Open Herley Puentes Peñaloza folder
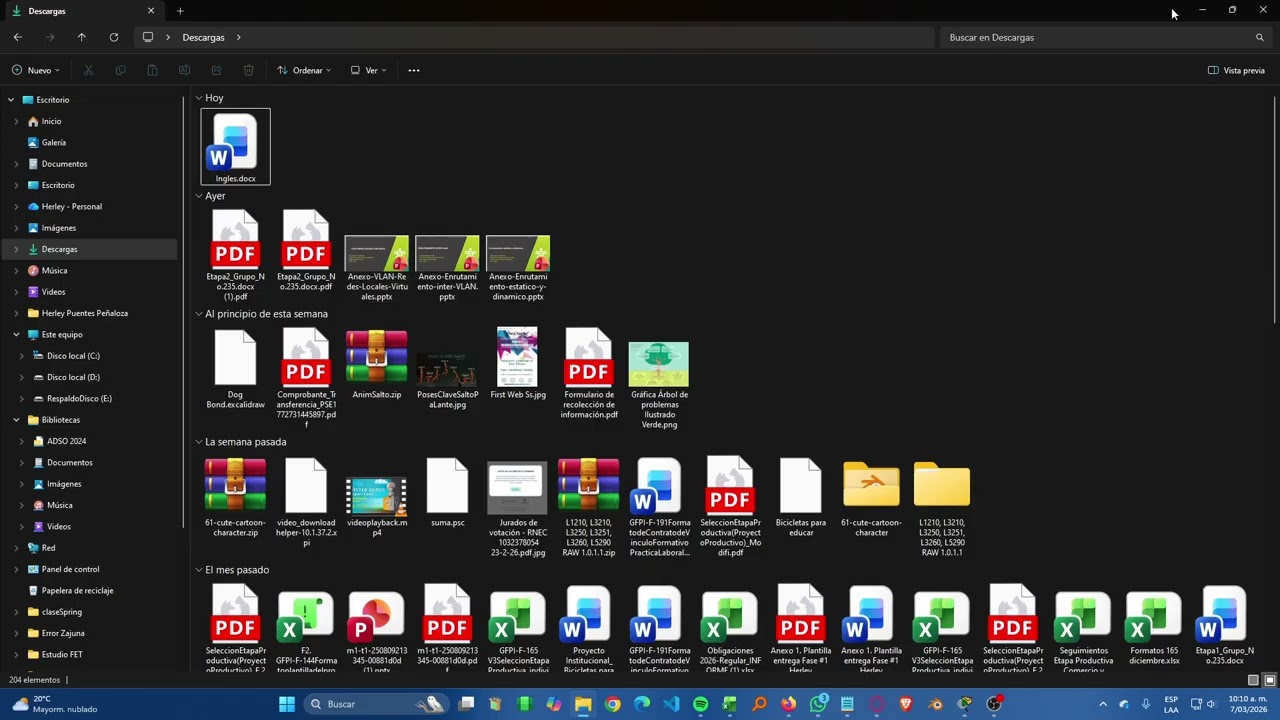 click(x=84, y=313)
